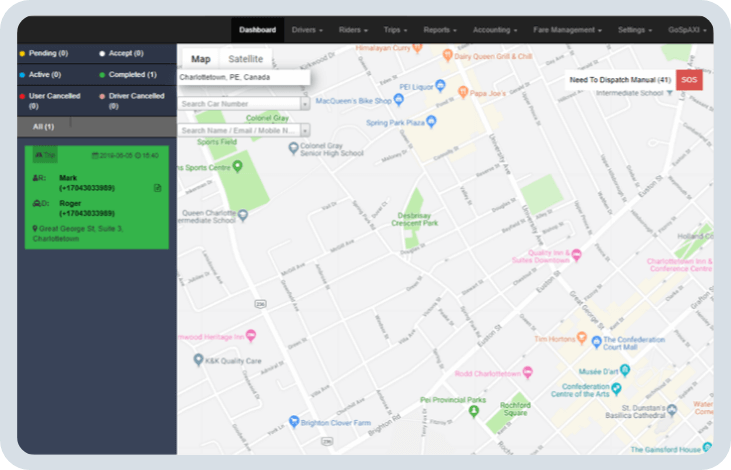Click the Sports Centre green map pin
This screenshot has width=731, height=470.
point(237,166)
